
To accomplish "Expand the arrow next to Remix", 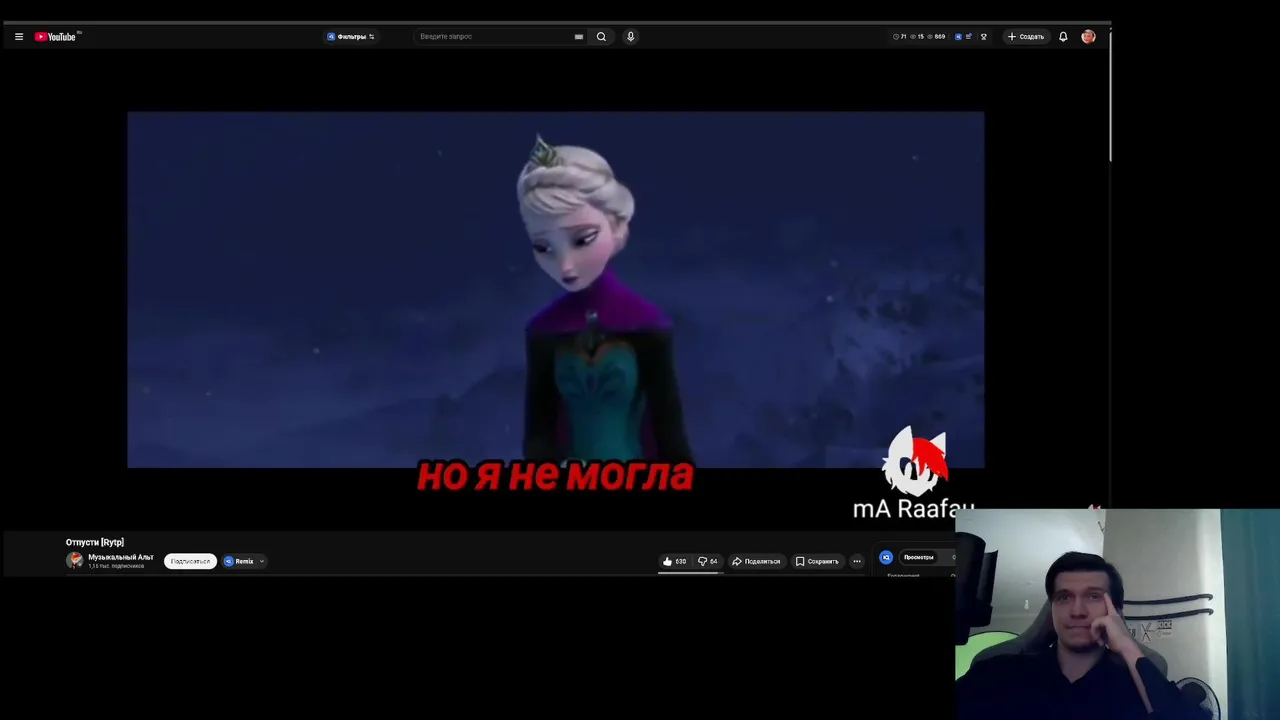I will [262, 561].
